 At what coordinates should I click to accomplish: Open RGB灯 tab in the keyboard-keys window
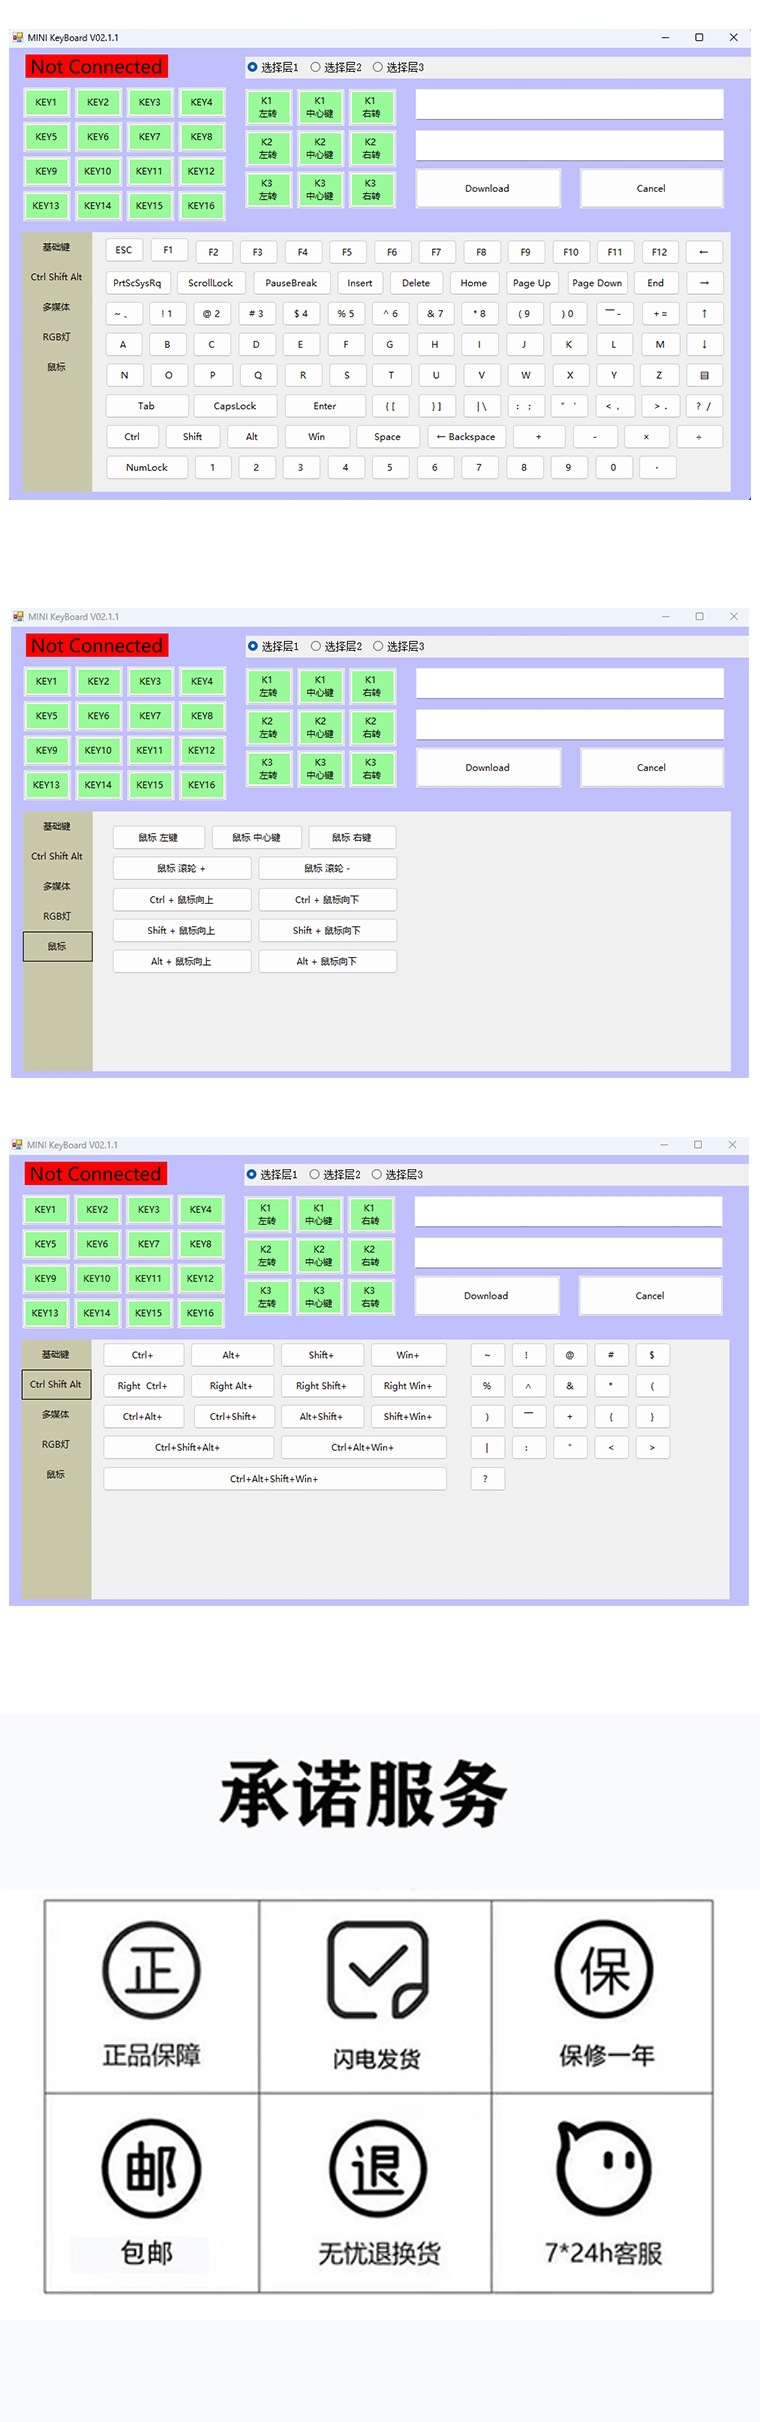coord(56,337)
